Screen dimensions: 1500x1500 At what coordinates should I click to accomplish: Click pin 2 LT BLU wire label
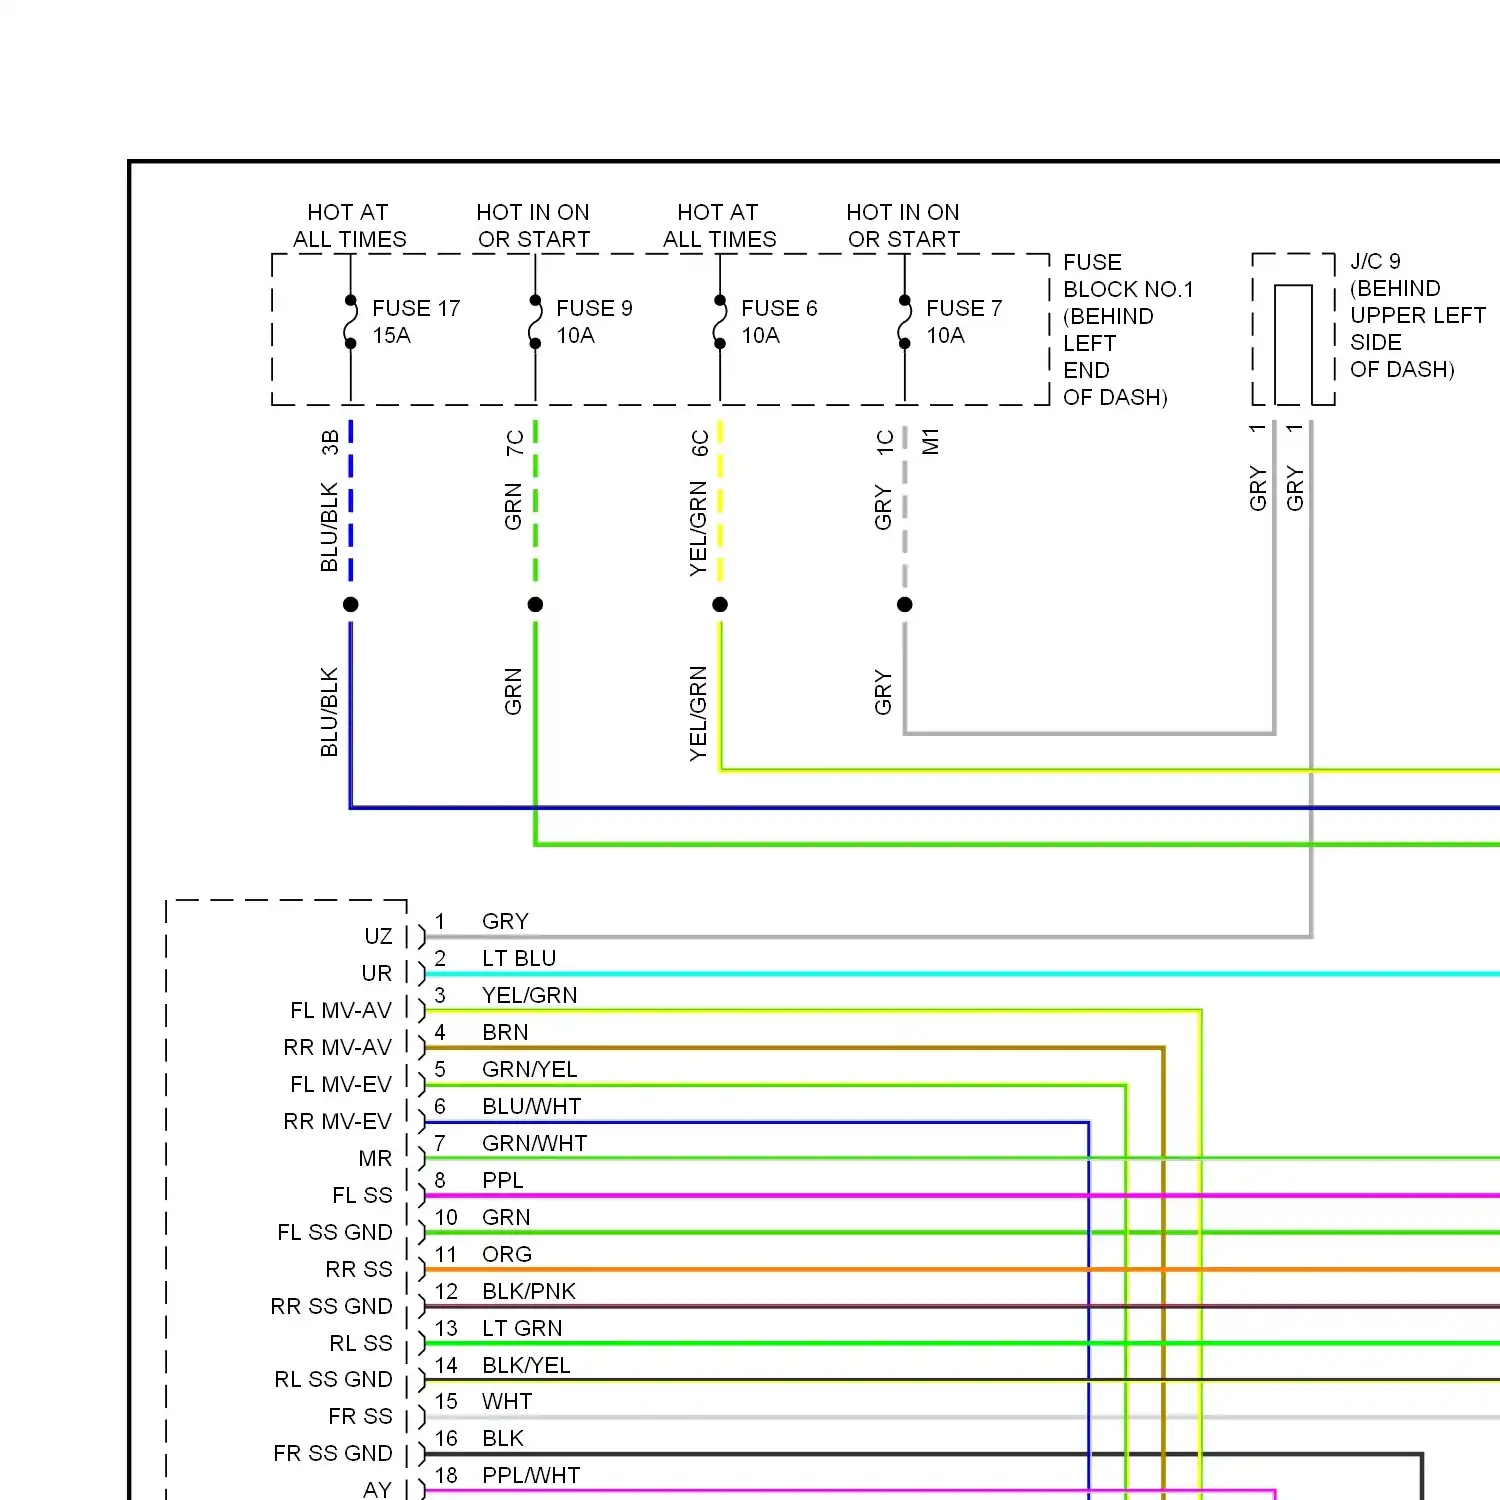519,958
